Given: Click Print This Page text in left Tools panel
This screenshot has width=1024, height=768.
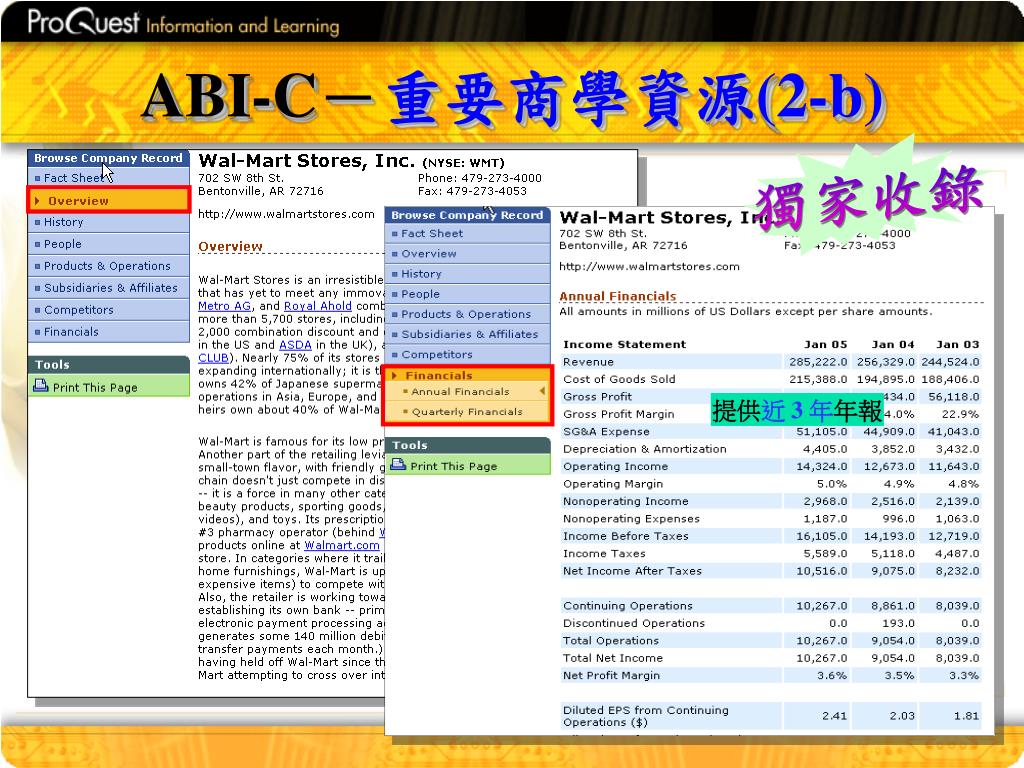Looking at the screenshot, I should pyautogui.click(x=95, y=387).
